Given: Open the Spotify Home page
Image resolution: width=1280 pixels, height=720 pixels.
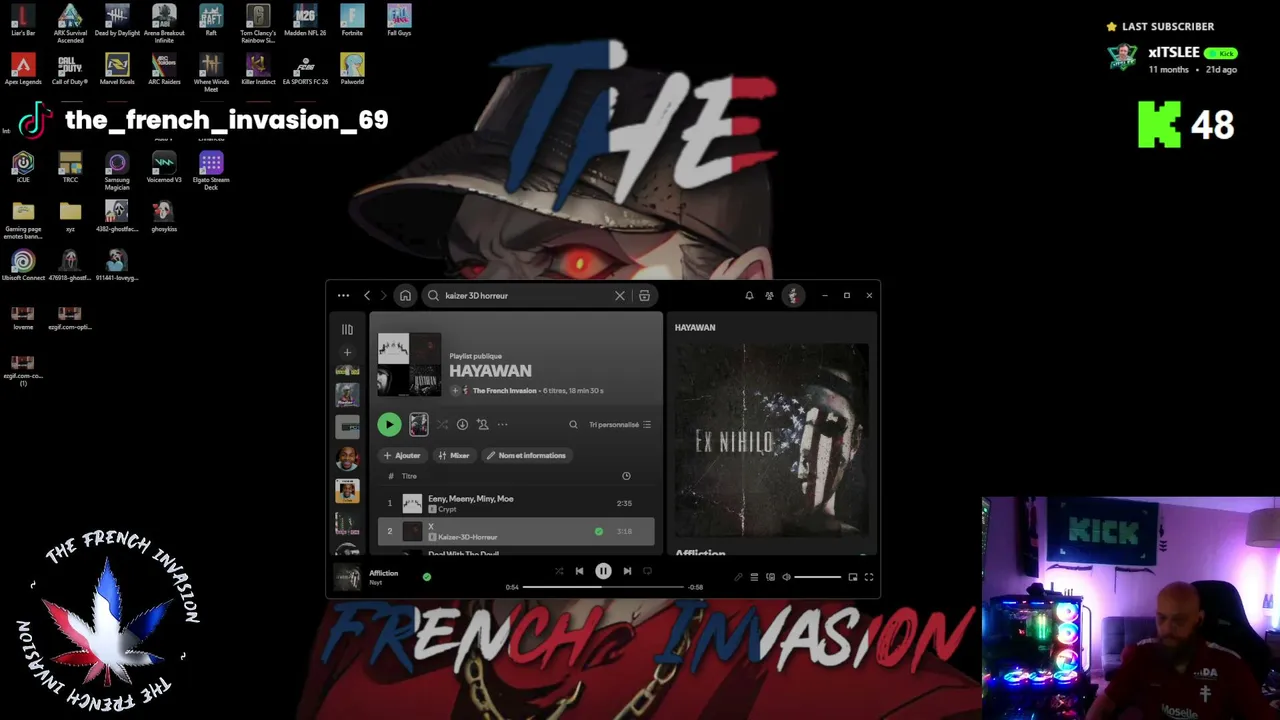Looking at the screenshot, I should pyautogui.click(x=405, y=296).
